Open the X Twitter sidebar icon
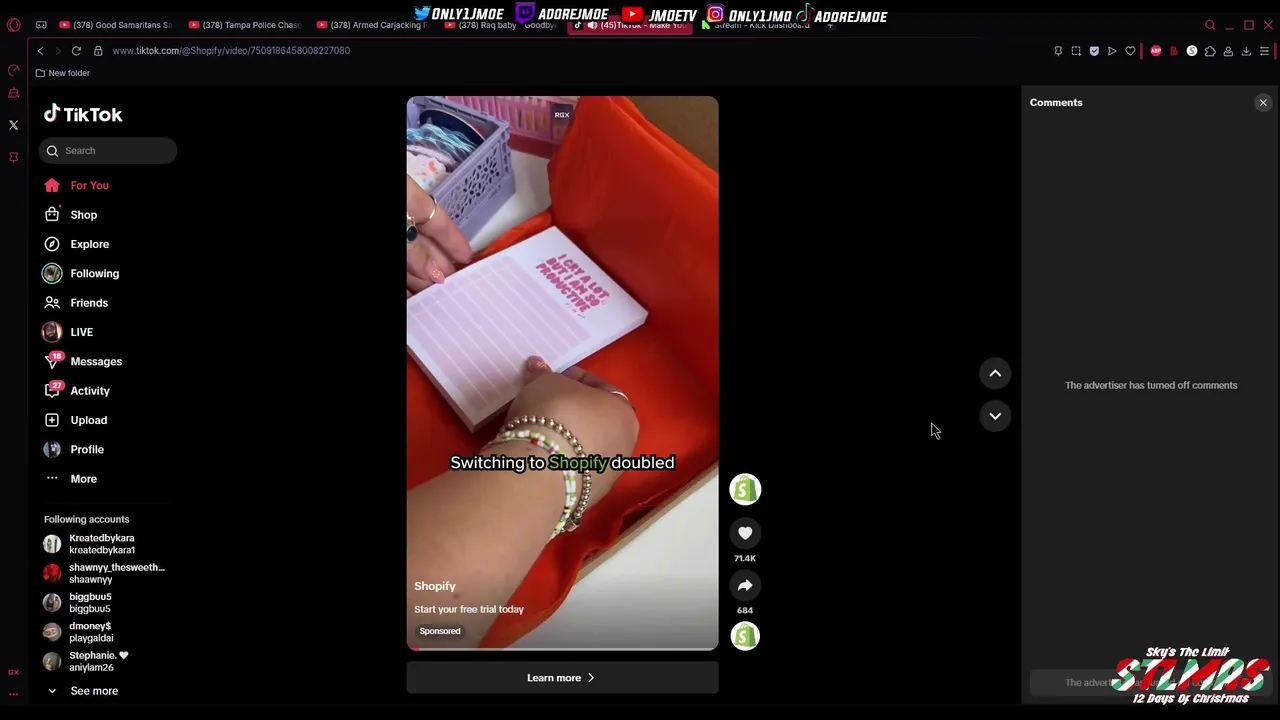The image size is (1280, 720). coord(14,125)
